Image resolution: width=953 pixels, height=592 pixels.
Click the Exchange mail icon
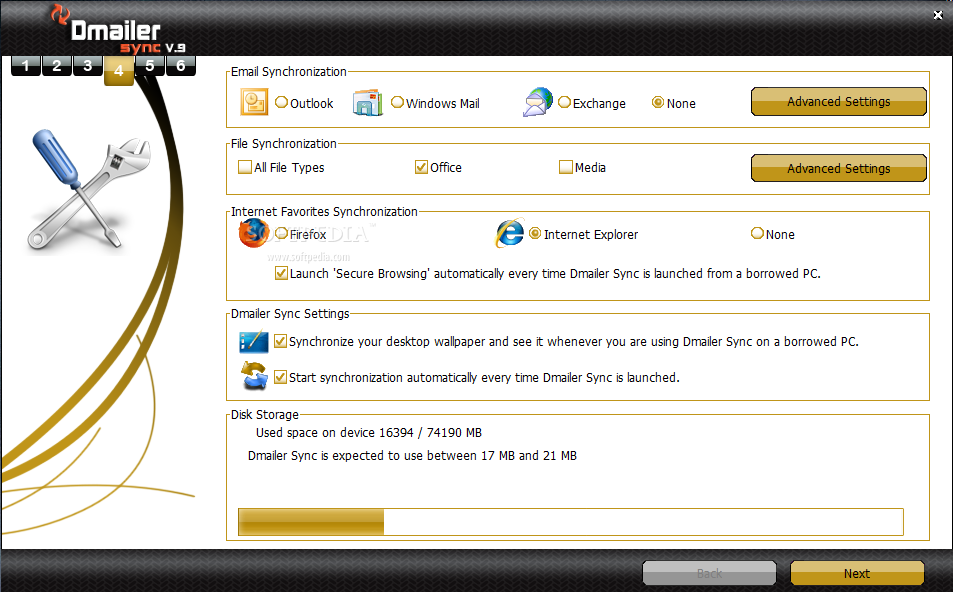[x=538, y=102]
